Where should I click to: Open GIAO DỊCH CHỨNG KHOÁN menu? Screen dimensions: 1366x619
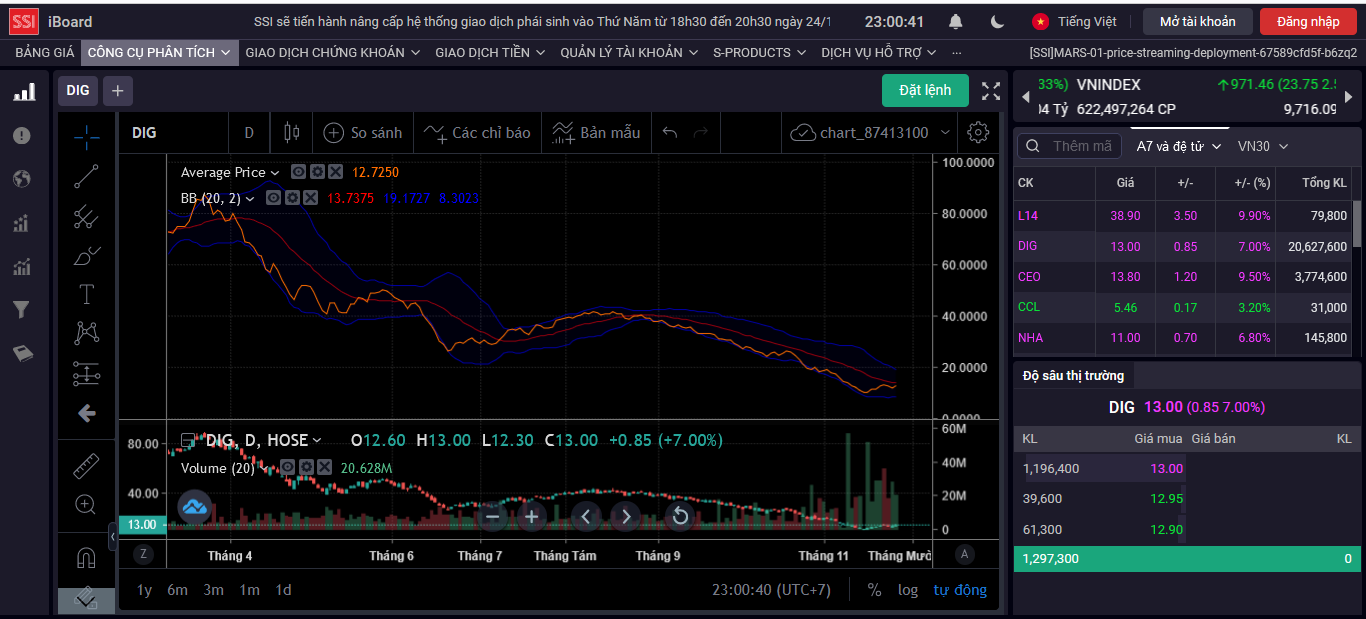pyautogui.click(x=334, y=52)
